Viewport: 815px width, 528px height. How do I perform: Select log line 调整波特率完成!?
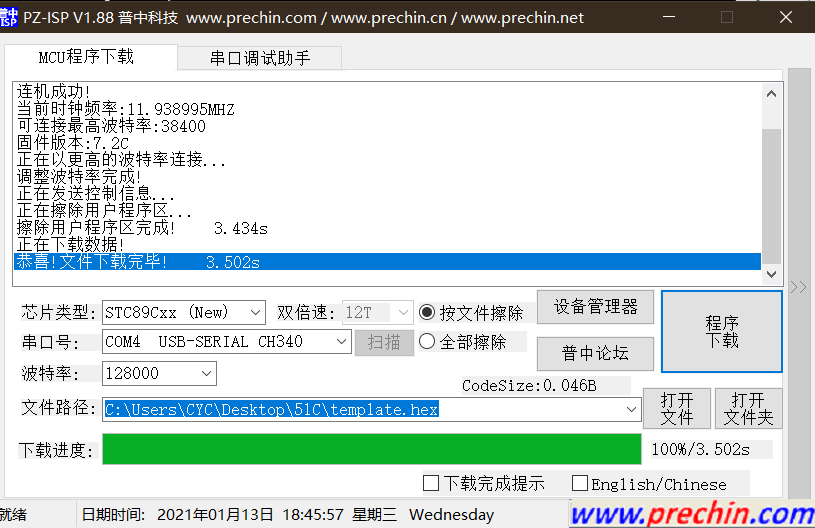[x=387, y=177]
